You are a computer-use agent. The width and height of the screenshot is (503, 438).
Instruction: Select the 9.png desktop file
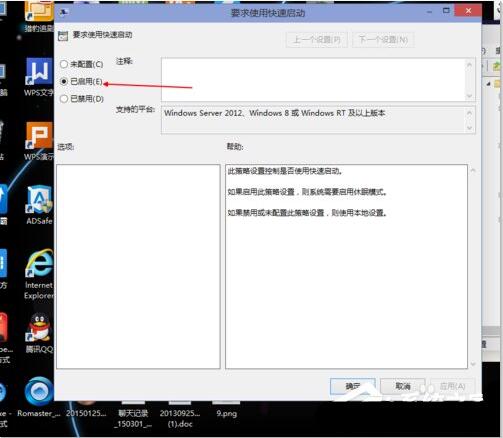226,410
